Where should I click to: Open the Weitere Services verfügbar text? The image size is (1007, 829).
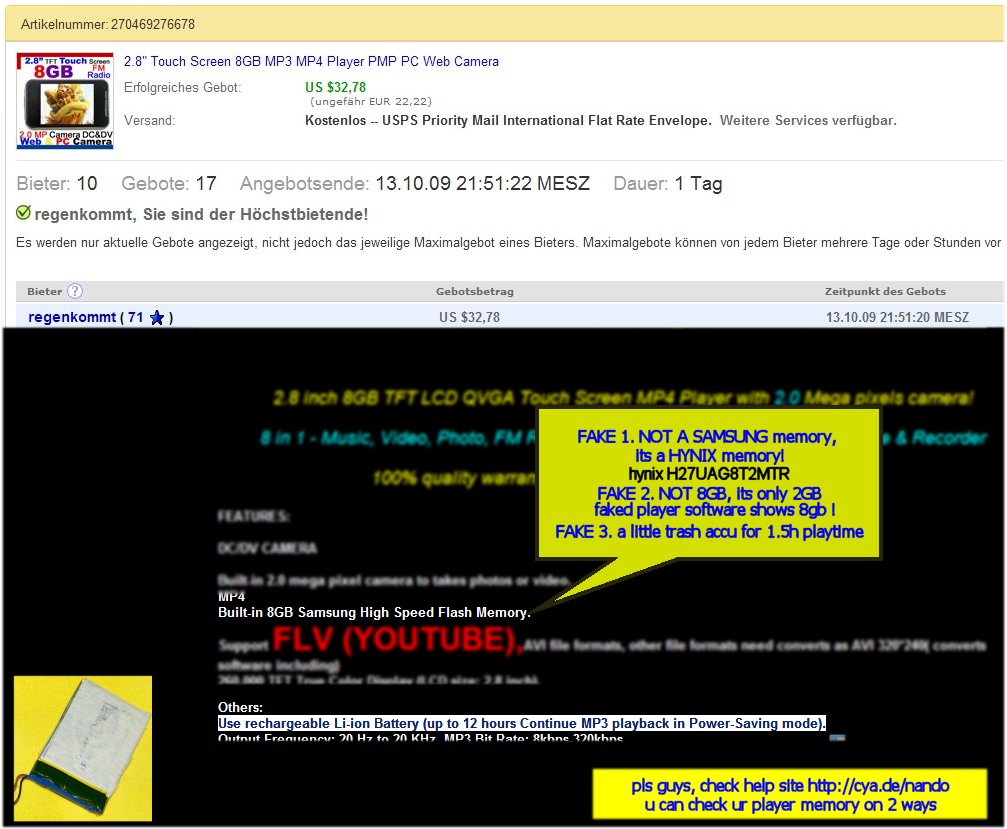tap(808, 121)
